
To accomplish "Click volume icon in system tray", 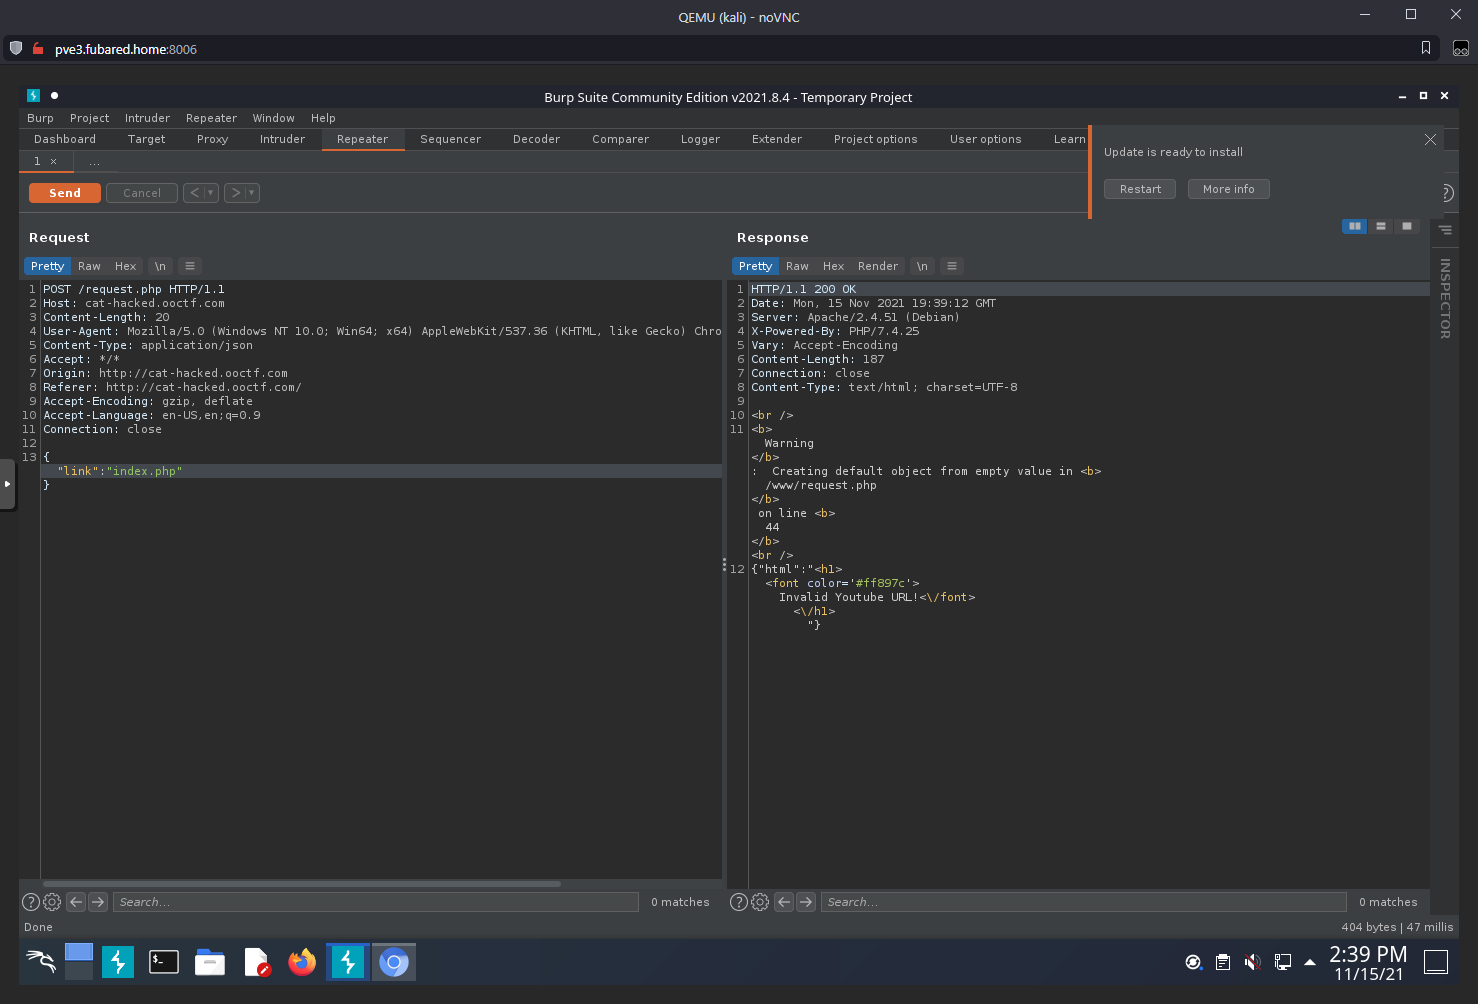I will (x=1252, y=962).
